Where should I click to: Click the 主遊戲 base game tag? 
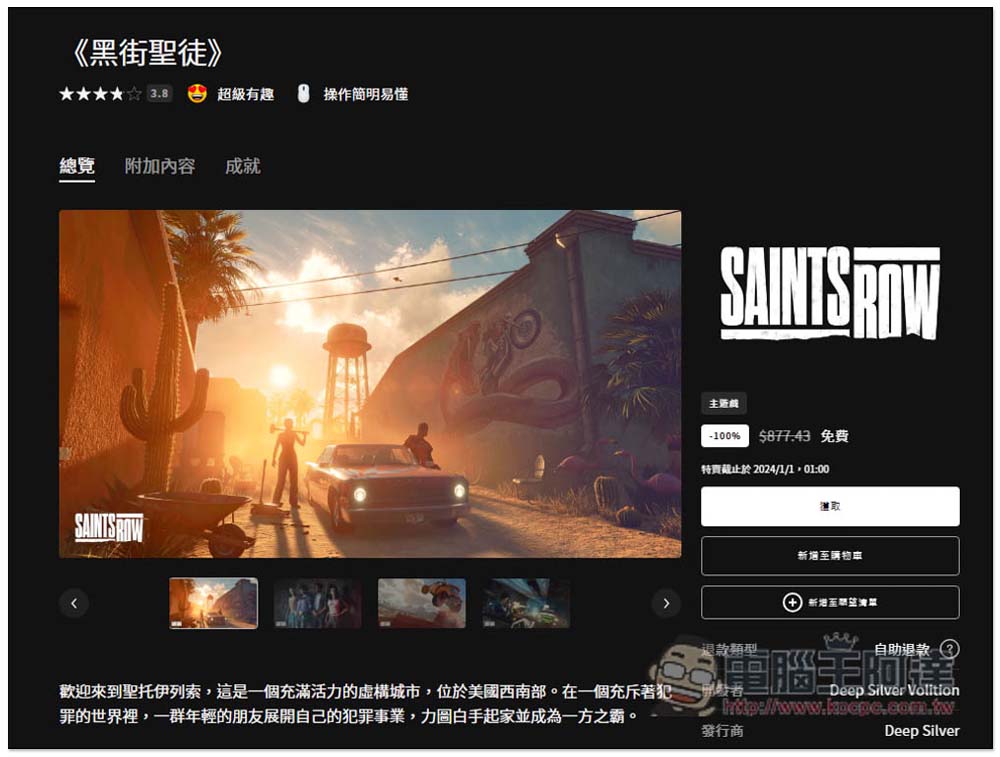click(x=724, y=404)
